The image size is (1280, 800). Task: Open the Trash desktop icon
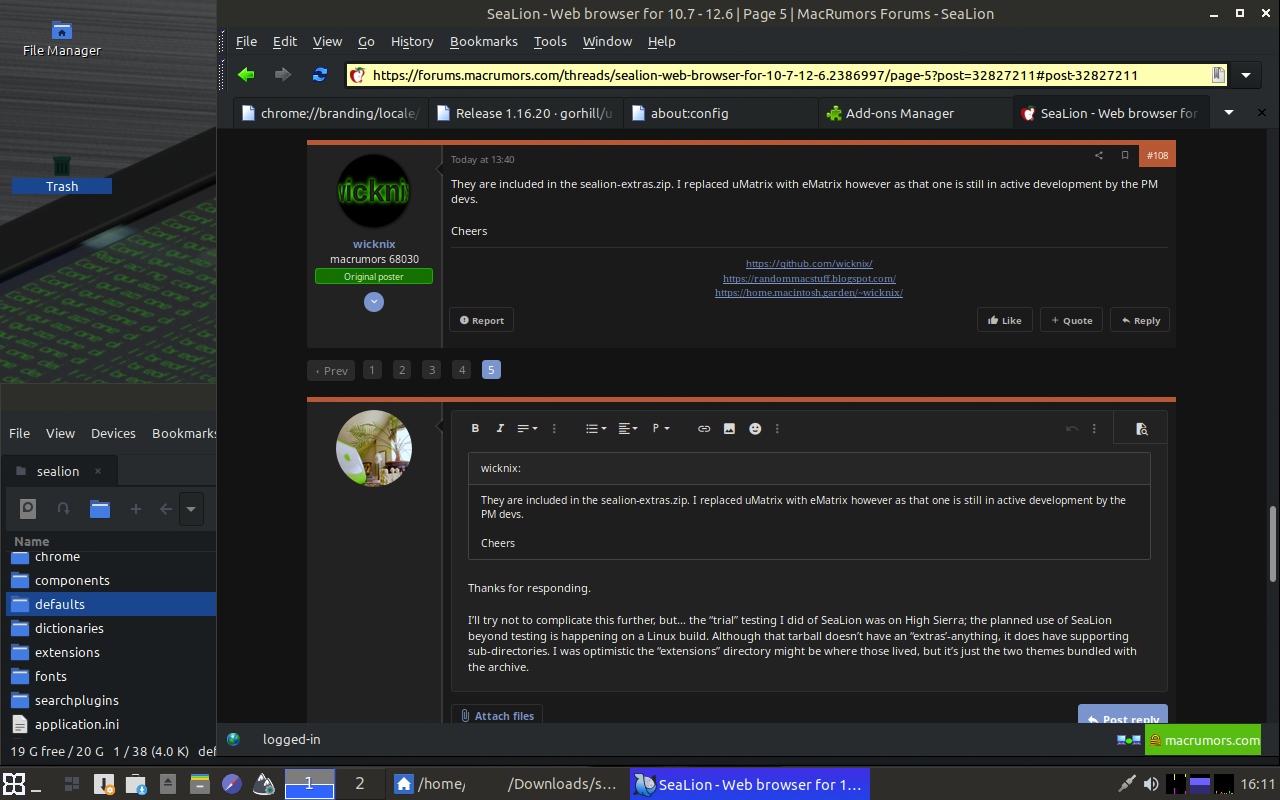tap(62, 174)
